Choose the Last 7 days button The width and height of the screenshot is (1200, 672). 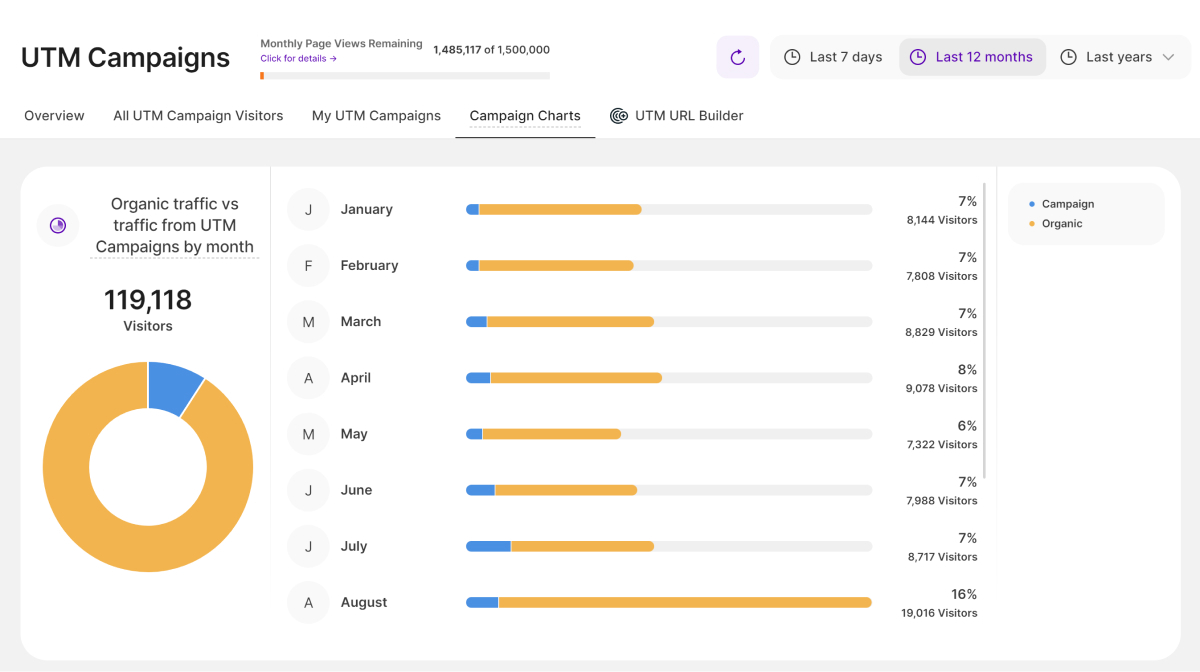pyautogui.click(x=833, y=57)
